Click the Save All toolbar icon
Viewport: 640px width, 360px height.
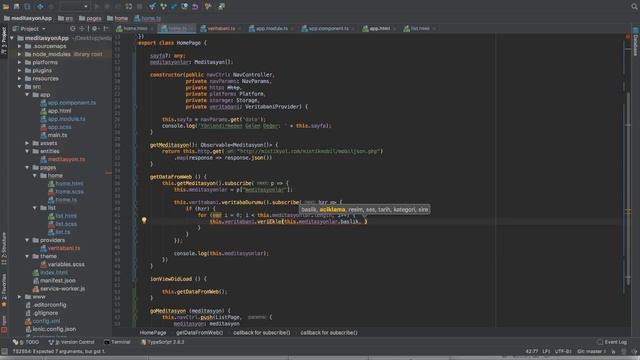tap(16, 7)
